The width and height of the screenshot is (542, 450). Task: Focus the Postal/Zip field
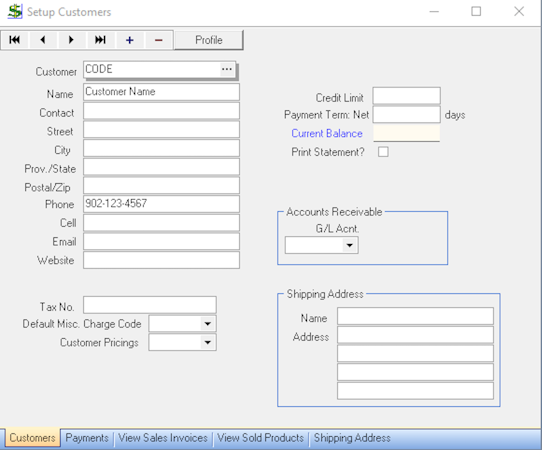click(161, 186)
